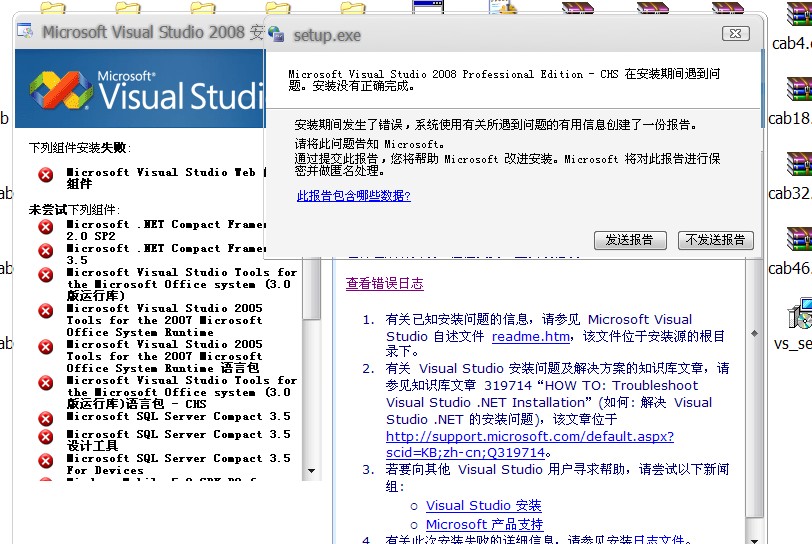Select the cab4 archive icon on desktop
The width and height of the screenshot is (812, 544).
tap(799, 15)
